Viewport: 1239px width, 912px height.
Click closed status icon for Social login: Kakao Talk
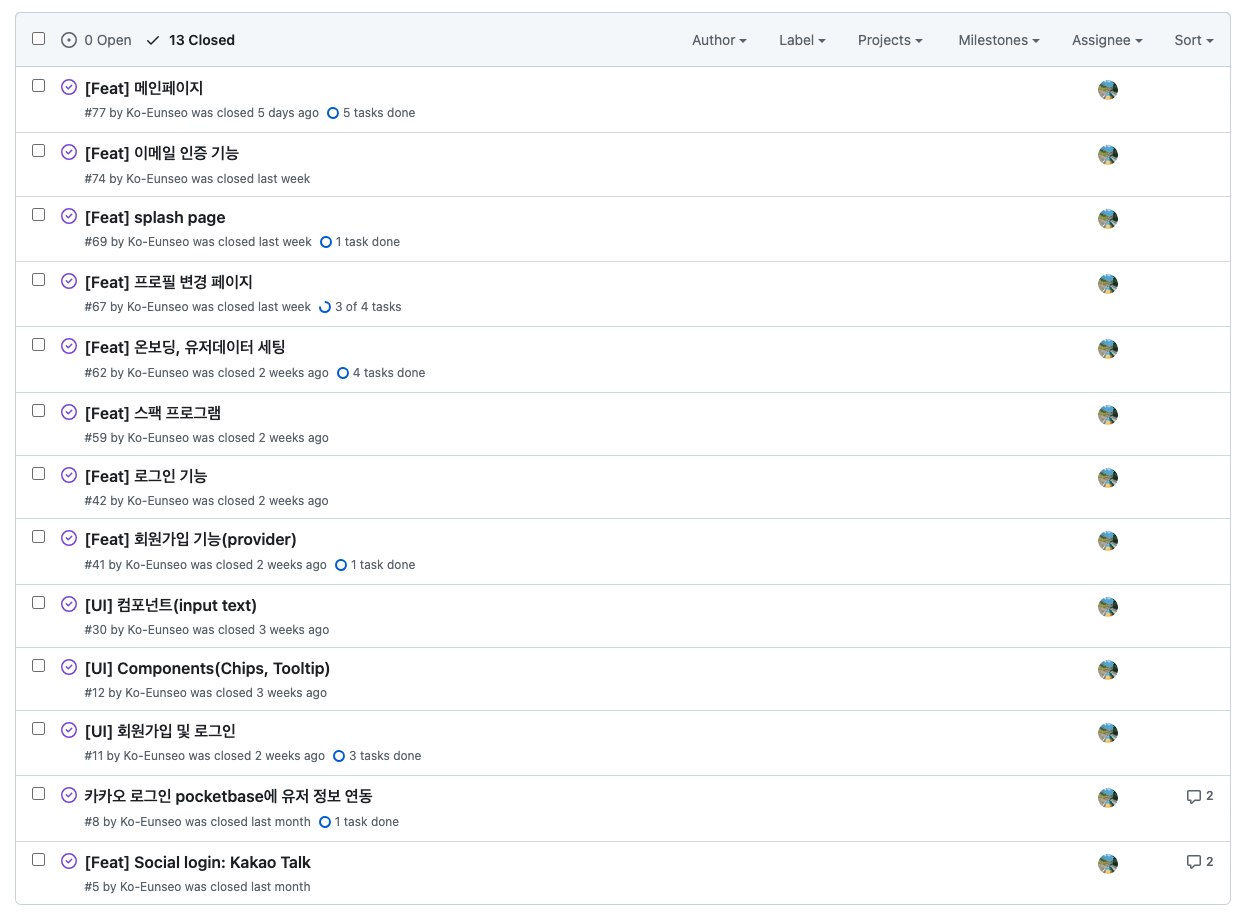click(x=69, y=861)
